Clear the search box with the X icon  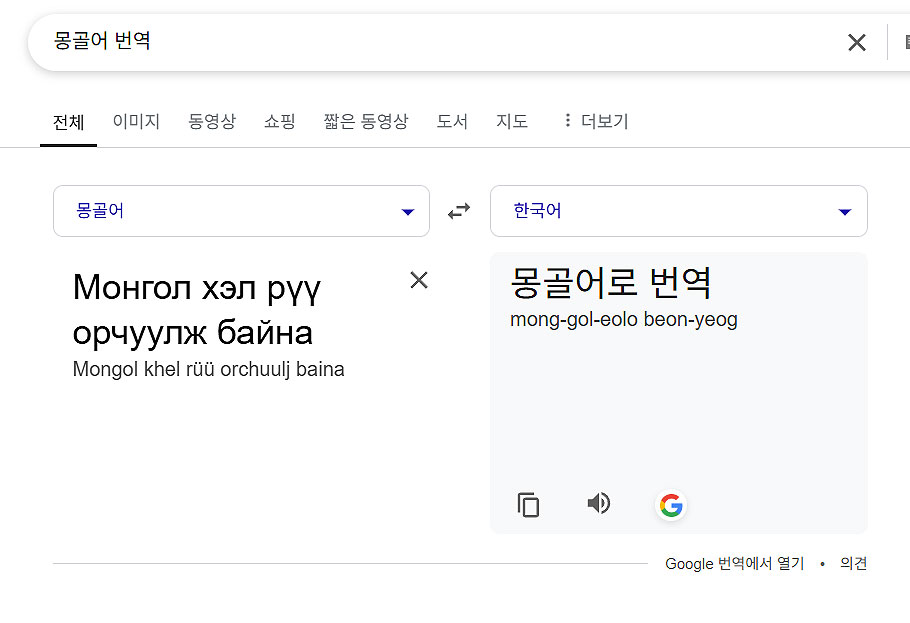[x=856, y=42]
